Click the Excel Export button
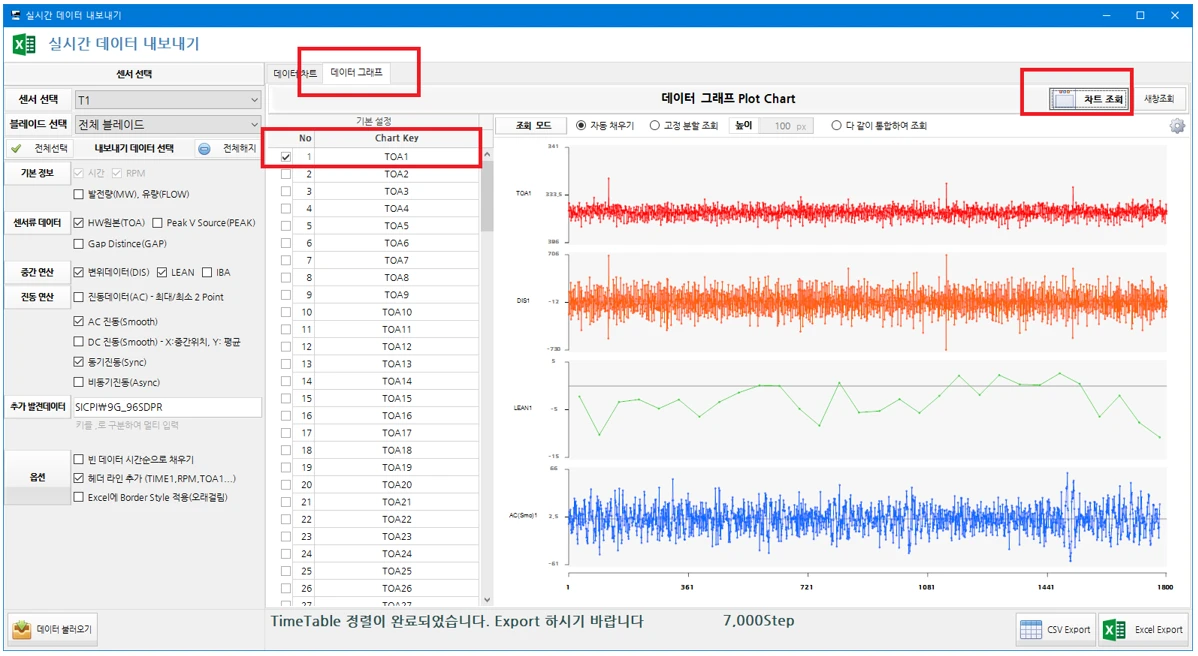 1144,630
